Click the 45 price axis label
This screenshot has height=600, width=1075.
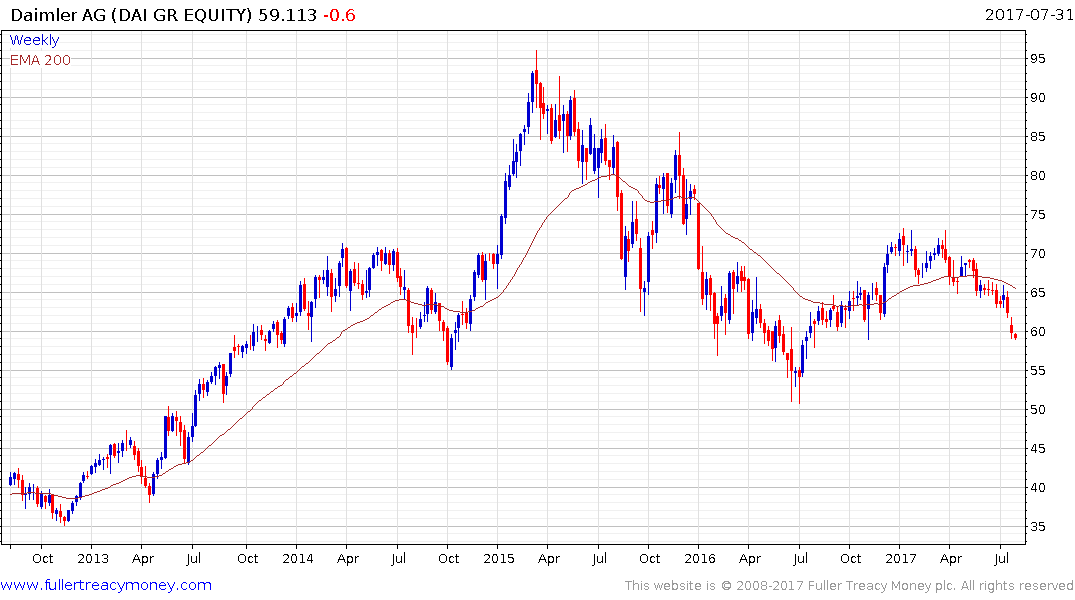[1037, 449]
